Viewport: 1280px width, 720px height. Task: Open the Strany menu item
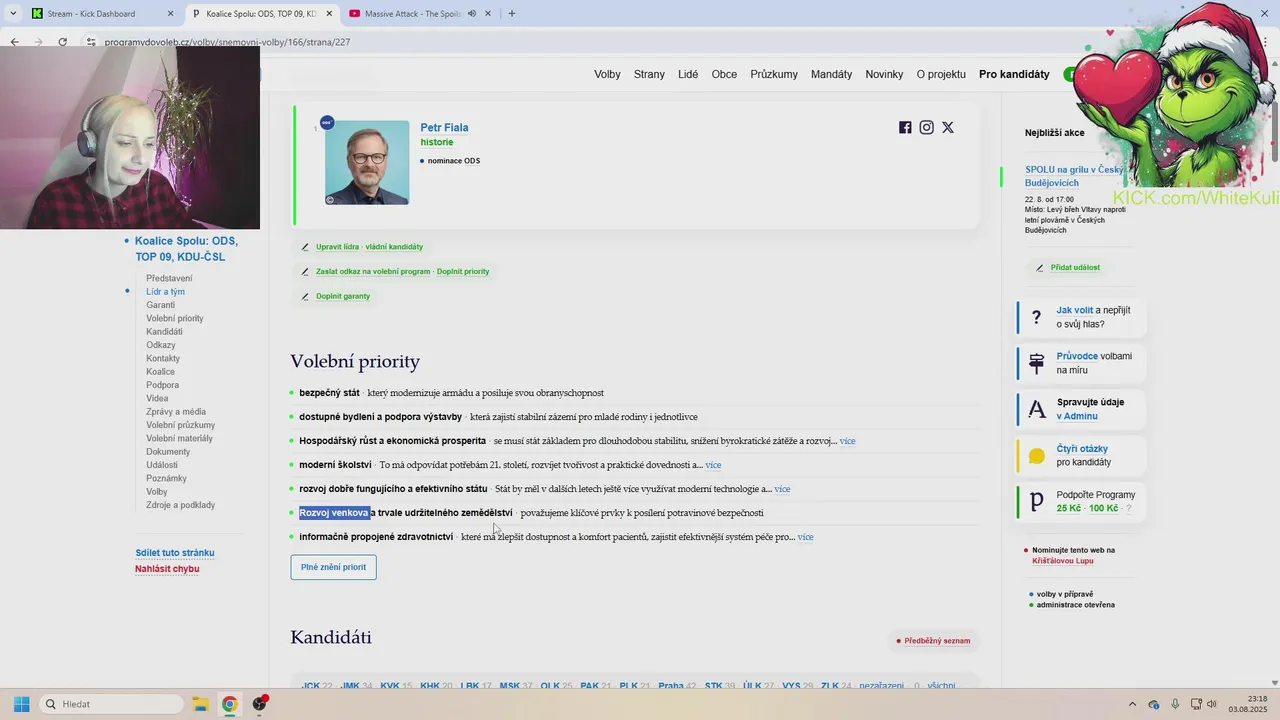pyautogui.click(x=649, y=74)
